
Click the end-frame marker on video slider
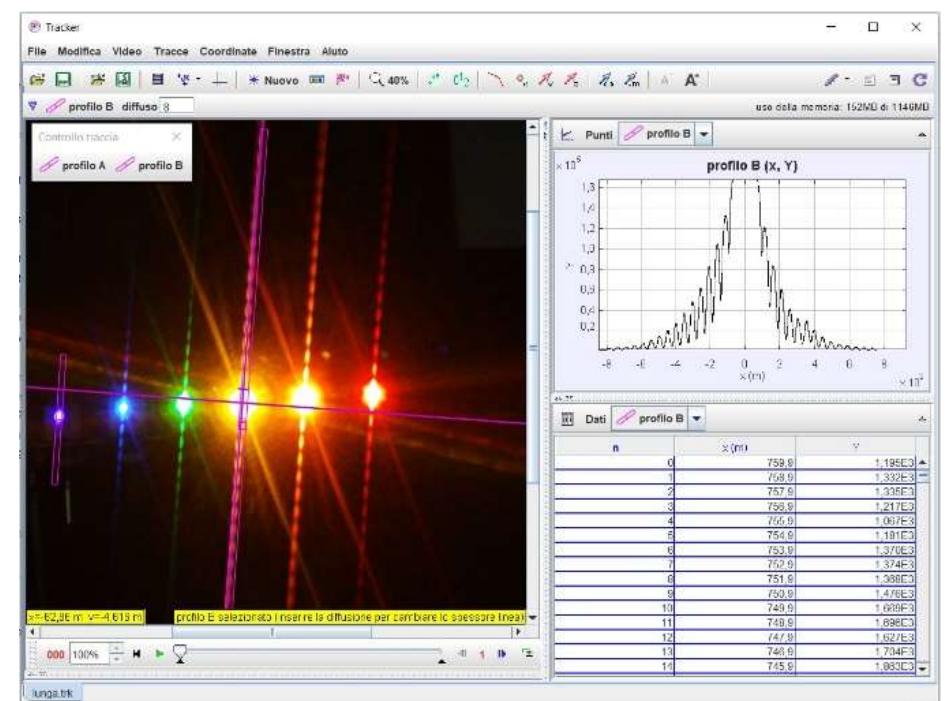pos(442,661)
